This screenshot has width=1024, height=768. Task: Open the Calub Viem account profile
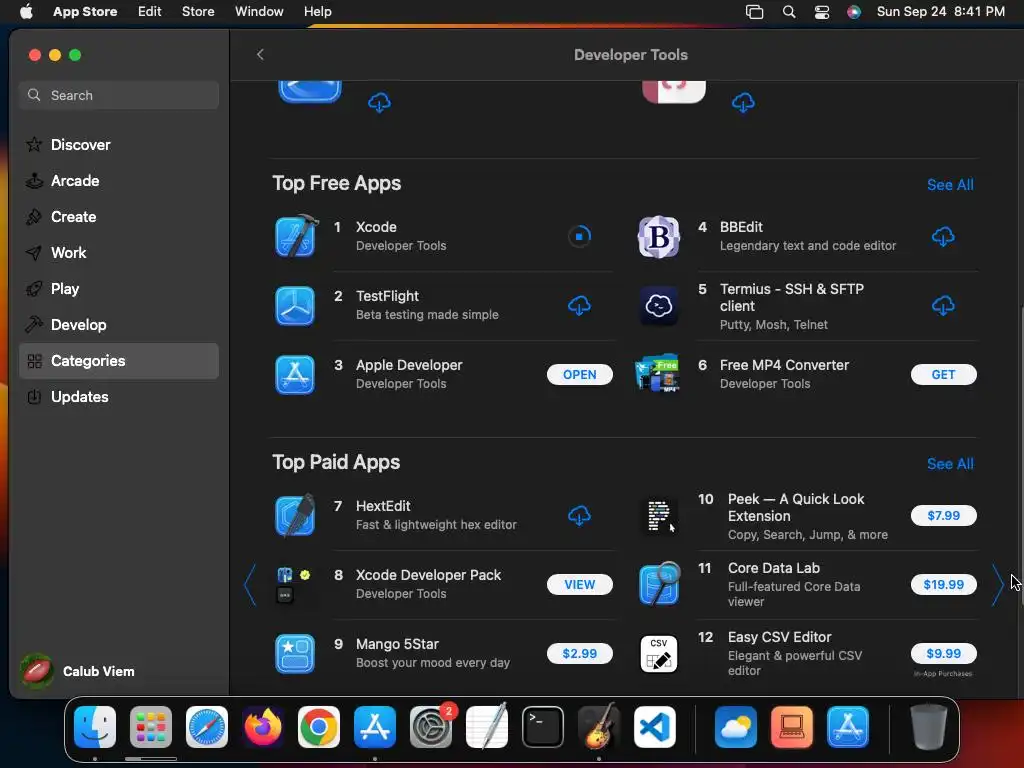pos(78,671)
